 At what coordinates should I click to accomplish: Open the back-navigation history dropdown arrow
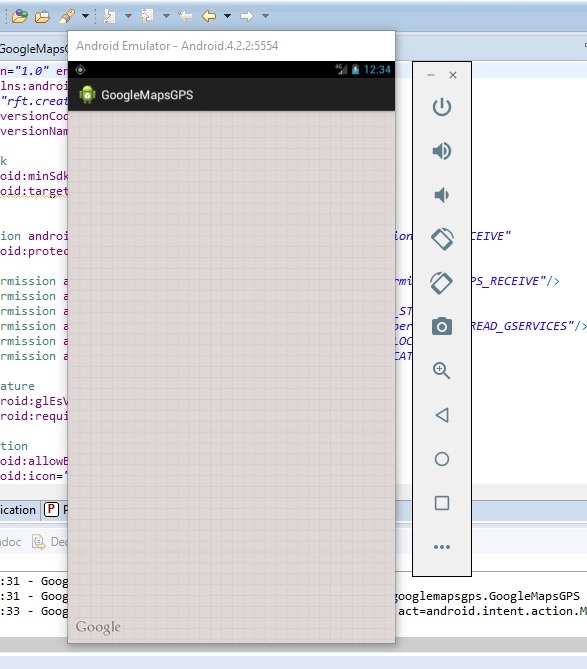click(227, 16)
